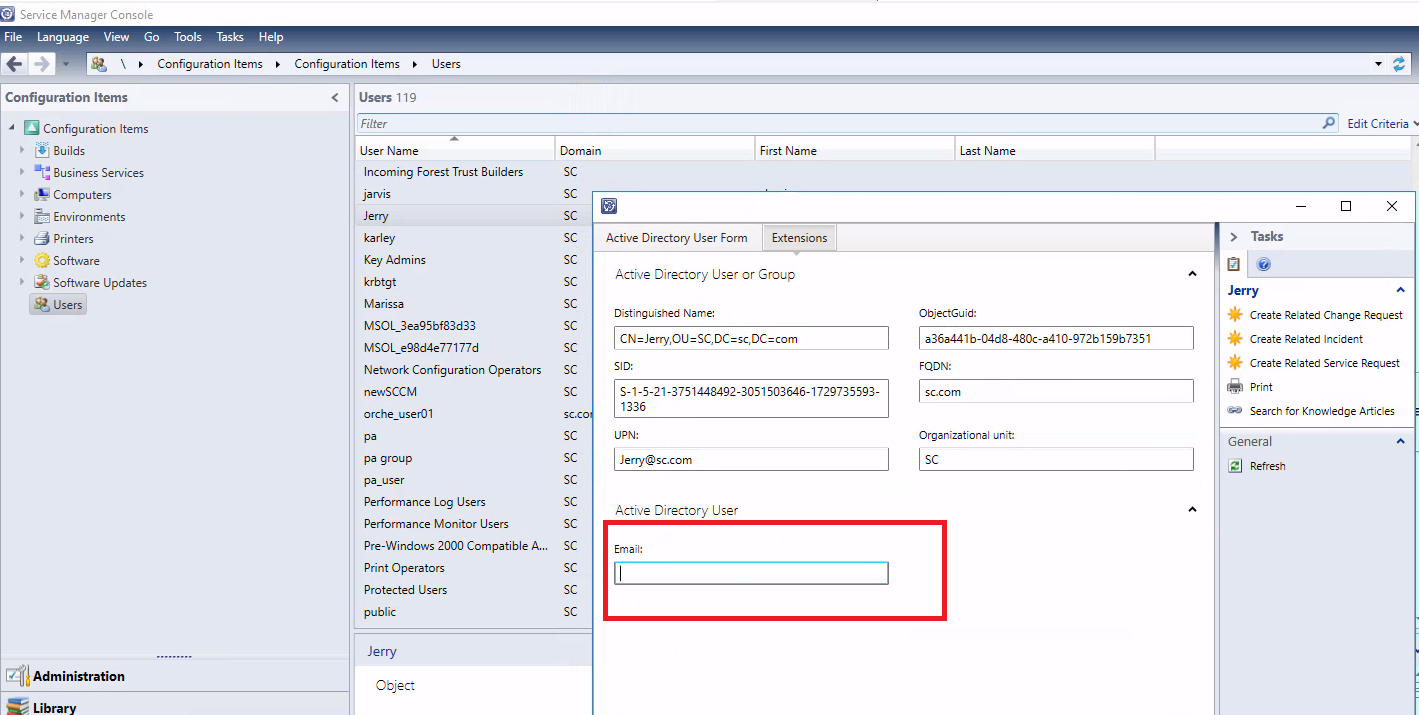Screen dimensions: 1419x715
Task: Expand the Computers tree node
Action: pos(23,194)
